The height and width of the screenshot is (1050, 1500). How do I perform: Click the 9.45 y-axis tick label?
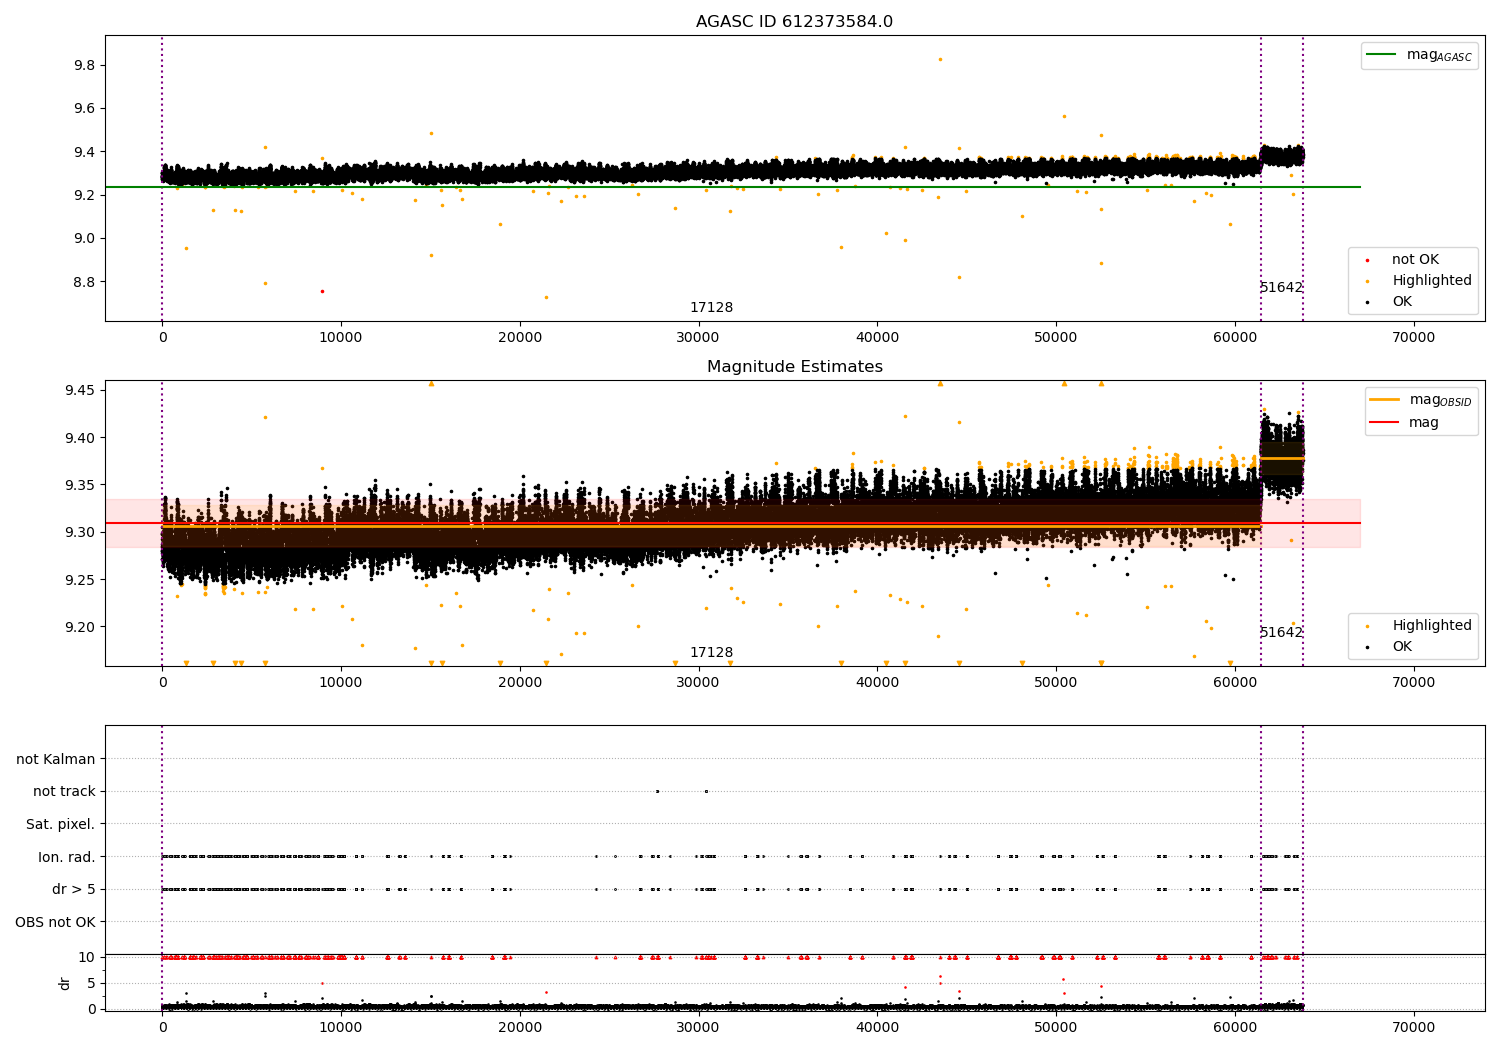pos(80,390)
